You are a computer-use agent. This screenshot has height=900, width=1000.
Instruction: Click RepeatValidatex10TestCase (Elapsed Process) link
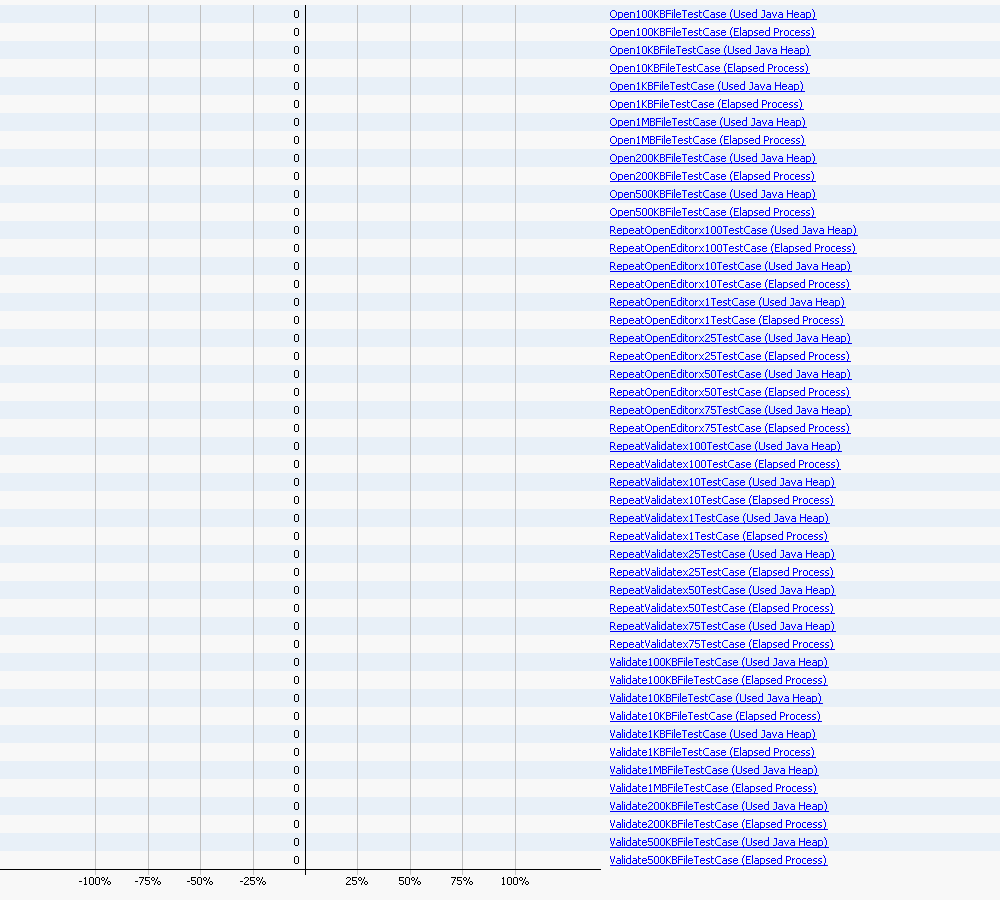(721, 500)
